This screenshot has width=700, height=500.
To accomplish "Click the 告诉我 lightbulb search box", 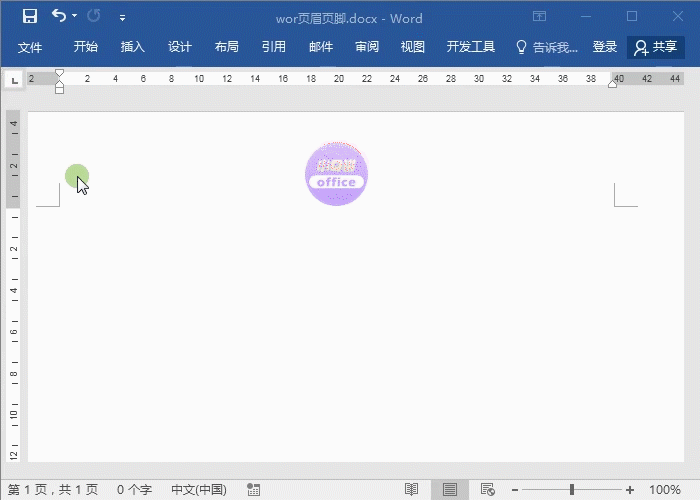I will click(547, 47).
